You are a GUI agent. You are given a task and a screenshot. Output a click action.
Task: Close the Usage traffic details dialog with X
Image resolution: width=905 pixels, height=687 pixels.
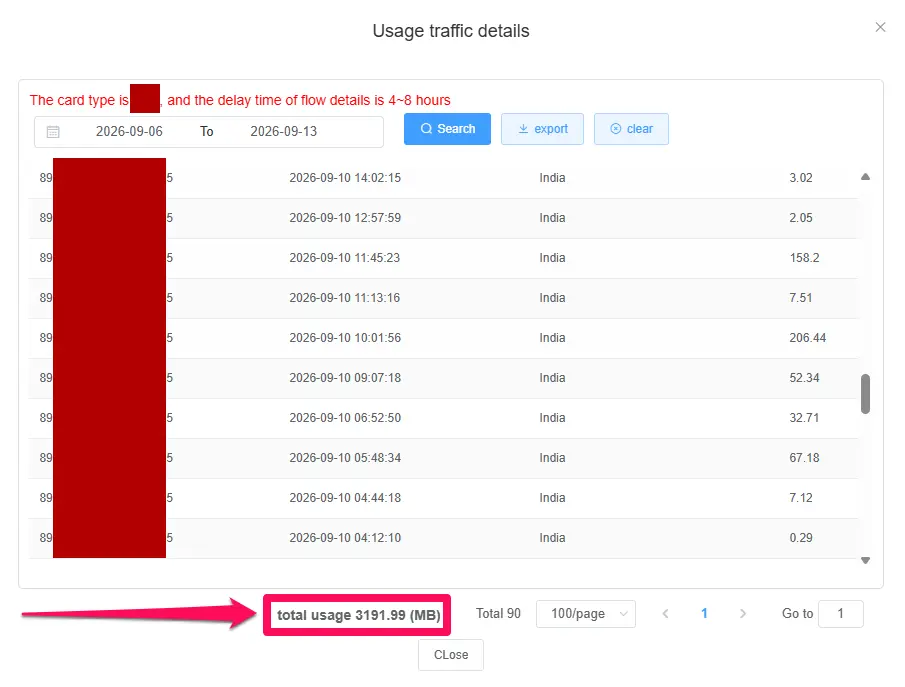tap(880, 27)
